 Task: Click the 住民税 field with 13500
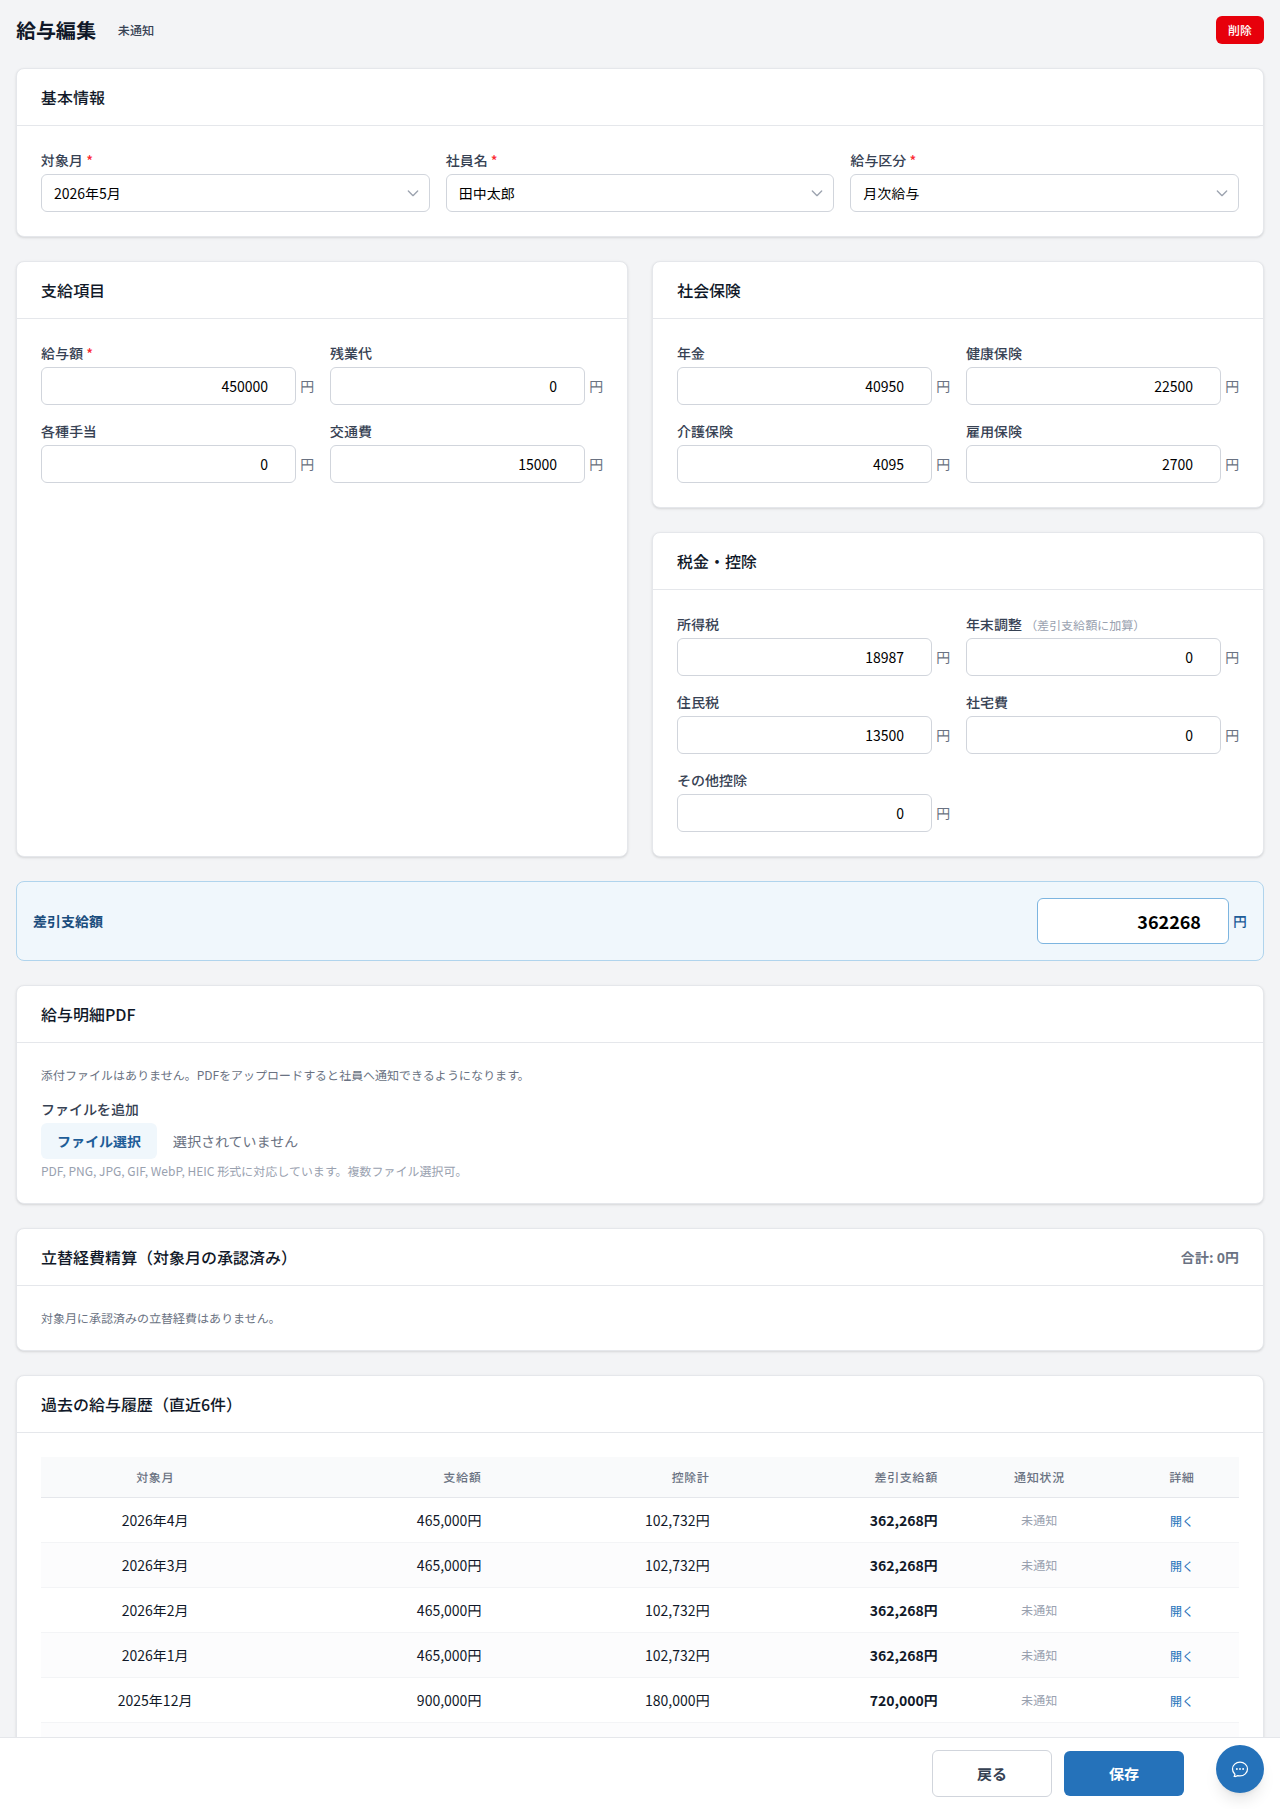(x=804, y=735)
